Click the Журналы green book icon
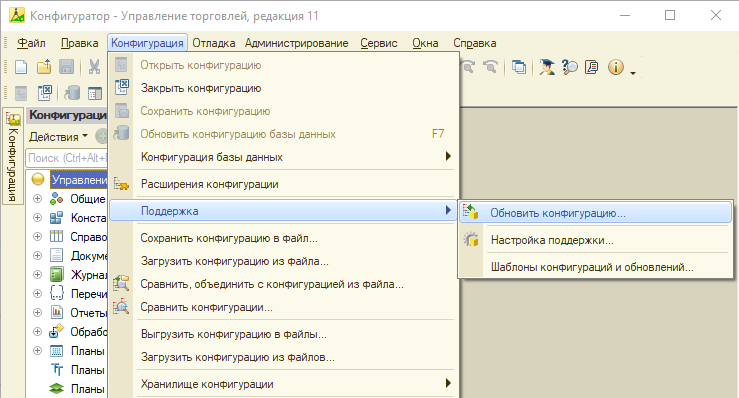 [57, 274]
